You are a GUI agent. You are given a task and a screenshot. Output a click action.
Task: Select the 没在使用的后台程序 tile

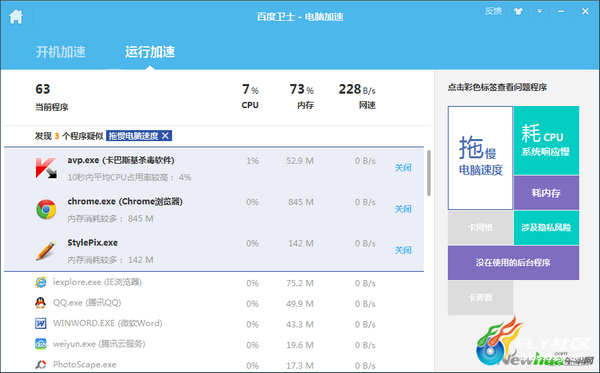click(513, 262)
